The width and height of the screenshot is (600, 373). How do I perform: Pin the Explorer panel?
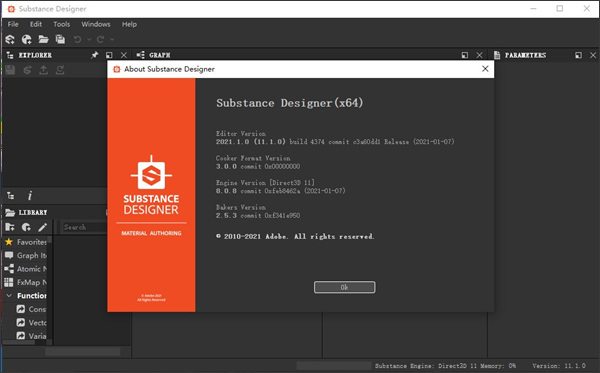pyautogui.click(x=95, y=55)
